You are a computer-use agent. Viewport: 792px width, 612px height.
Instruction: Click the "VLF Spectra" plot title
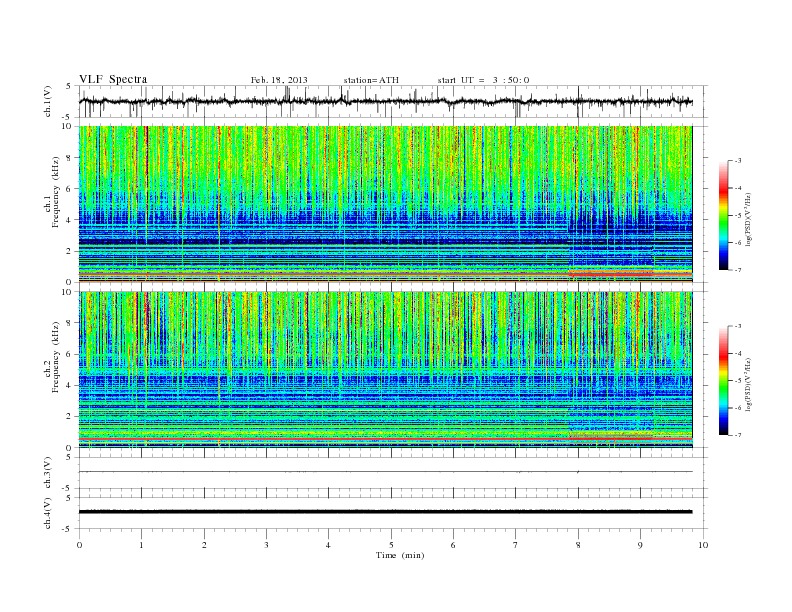113,79
